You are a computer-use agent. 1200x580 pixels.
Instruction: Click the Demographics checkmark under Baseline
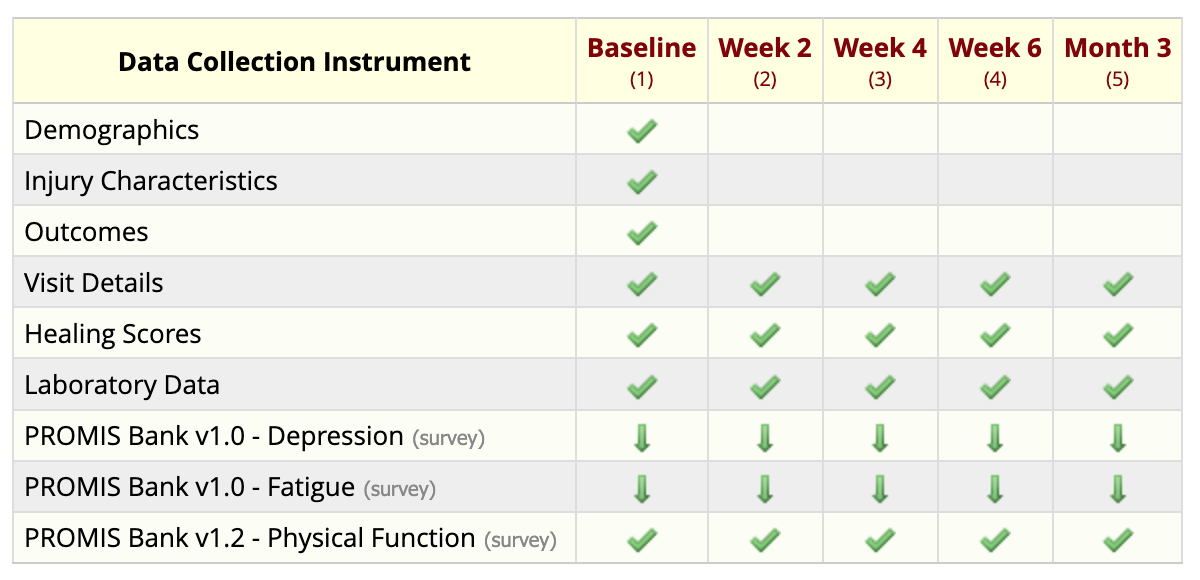pyautogui.click(x=642, y=130)
